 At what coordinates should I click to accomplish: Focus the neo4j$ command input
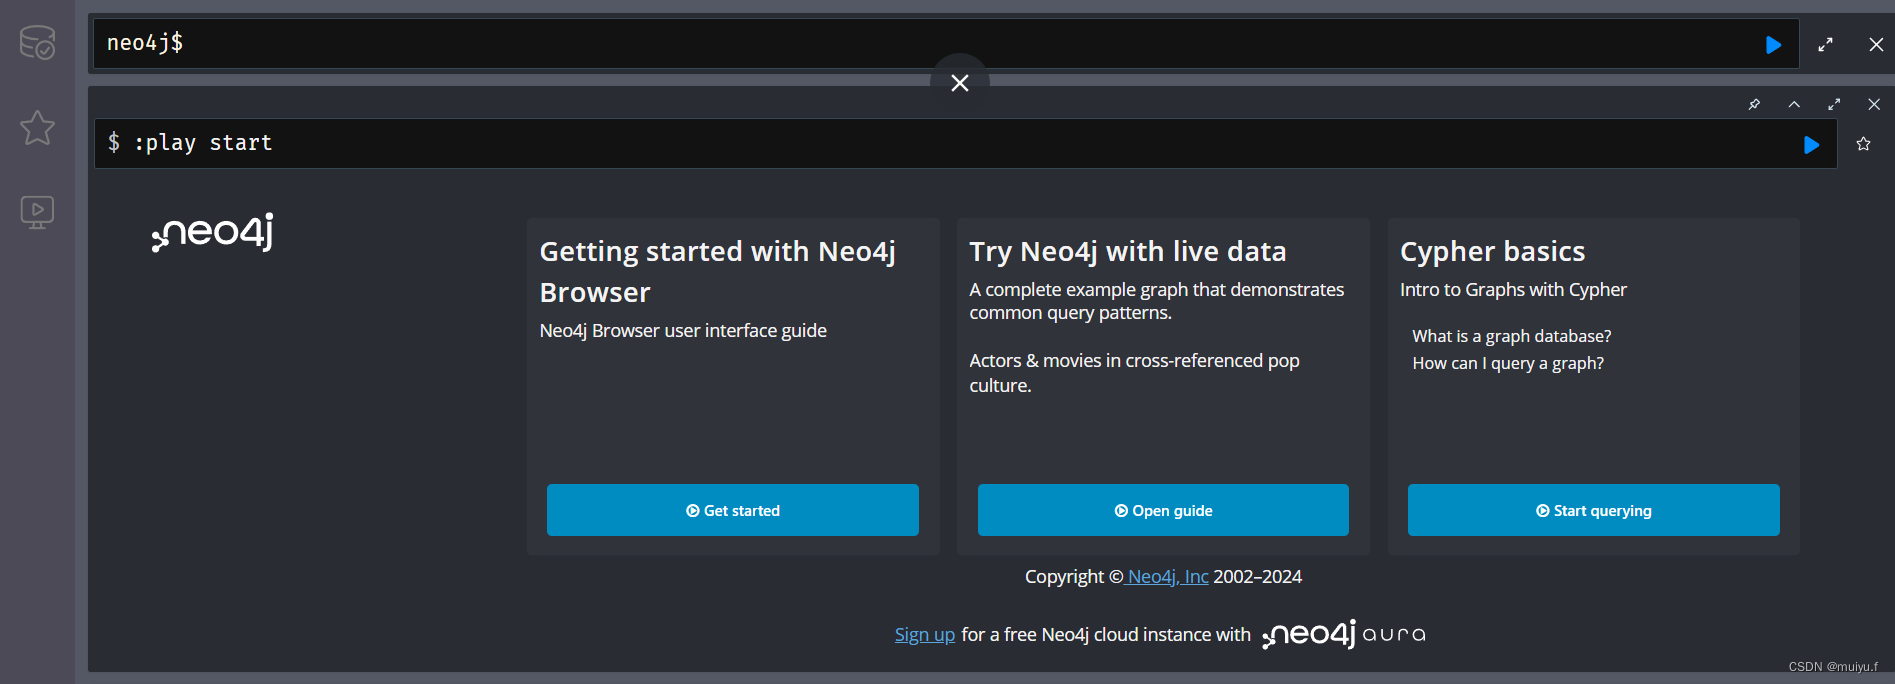coord(946,43)
